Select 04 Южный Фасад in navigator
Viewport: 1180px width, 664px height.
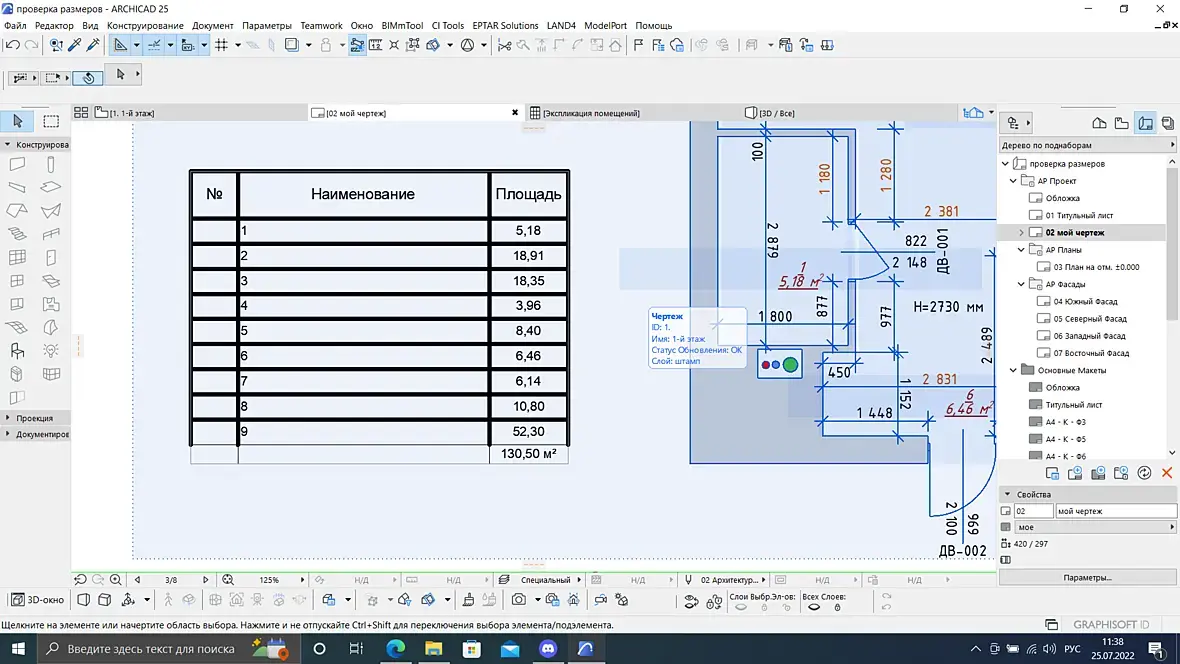[1085, 301]
